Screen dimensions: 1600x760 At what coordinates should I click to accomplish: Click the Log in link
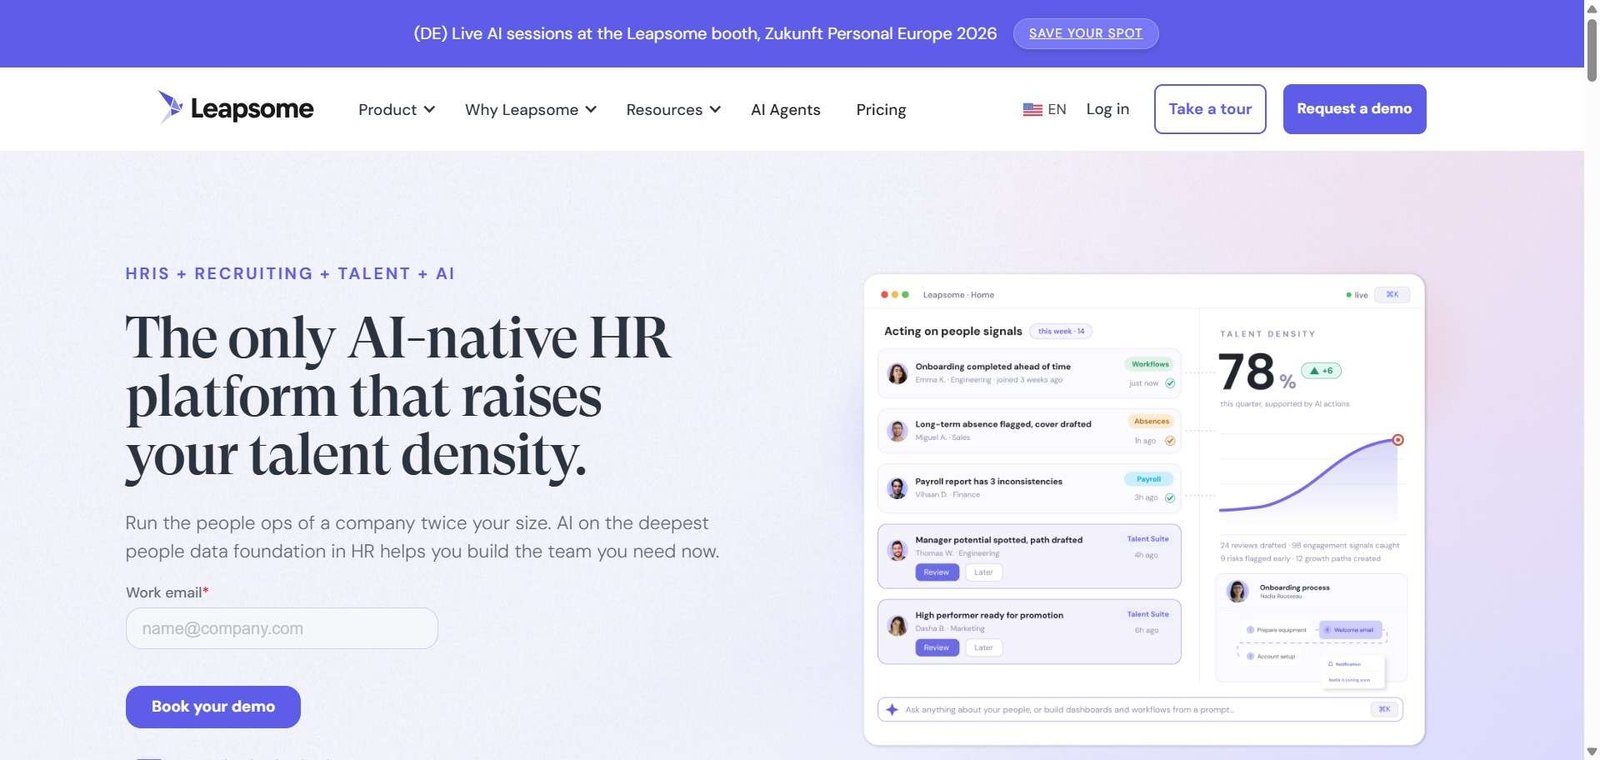point(1108,109)
